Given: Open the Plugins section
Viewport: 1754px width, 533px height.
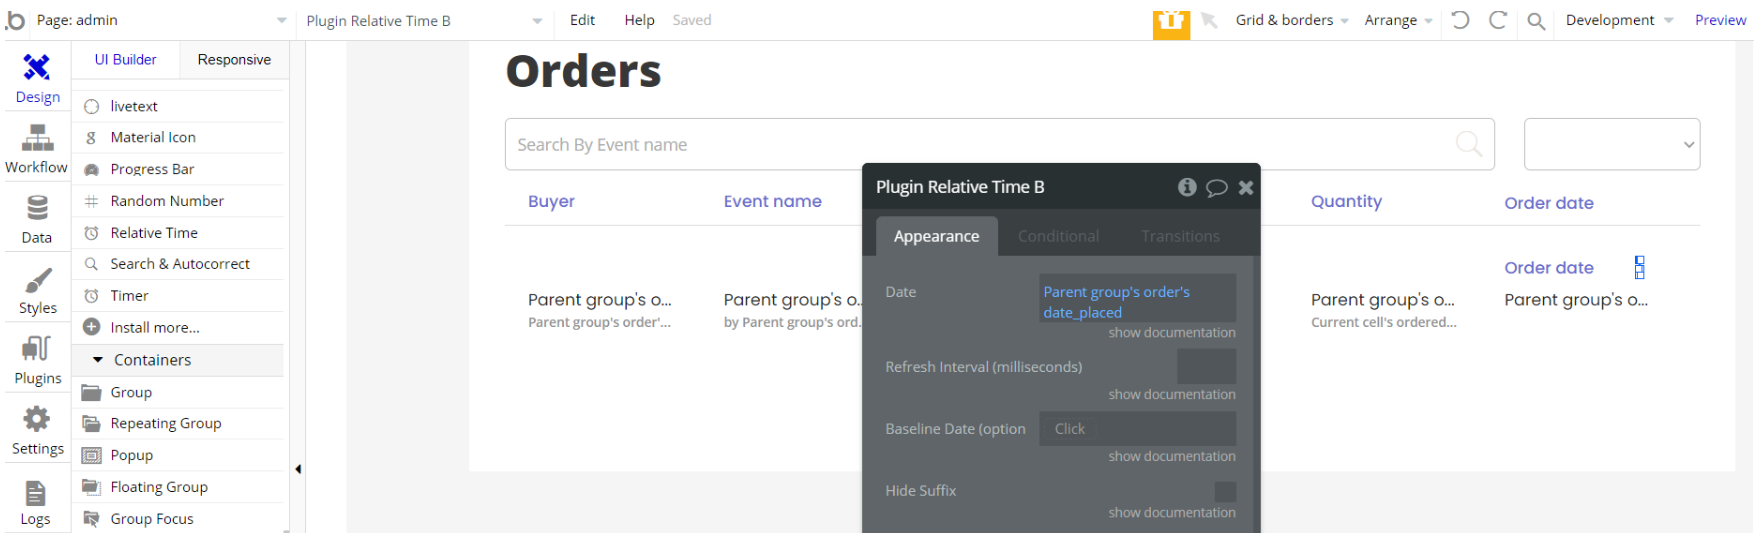Looking at the screenshot, I should point(37,360).
